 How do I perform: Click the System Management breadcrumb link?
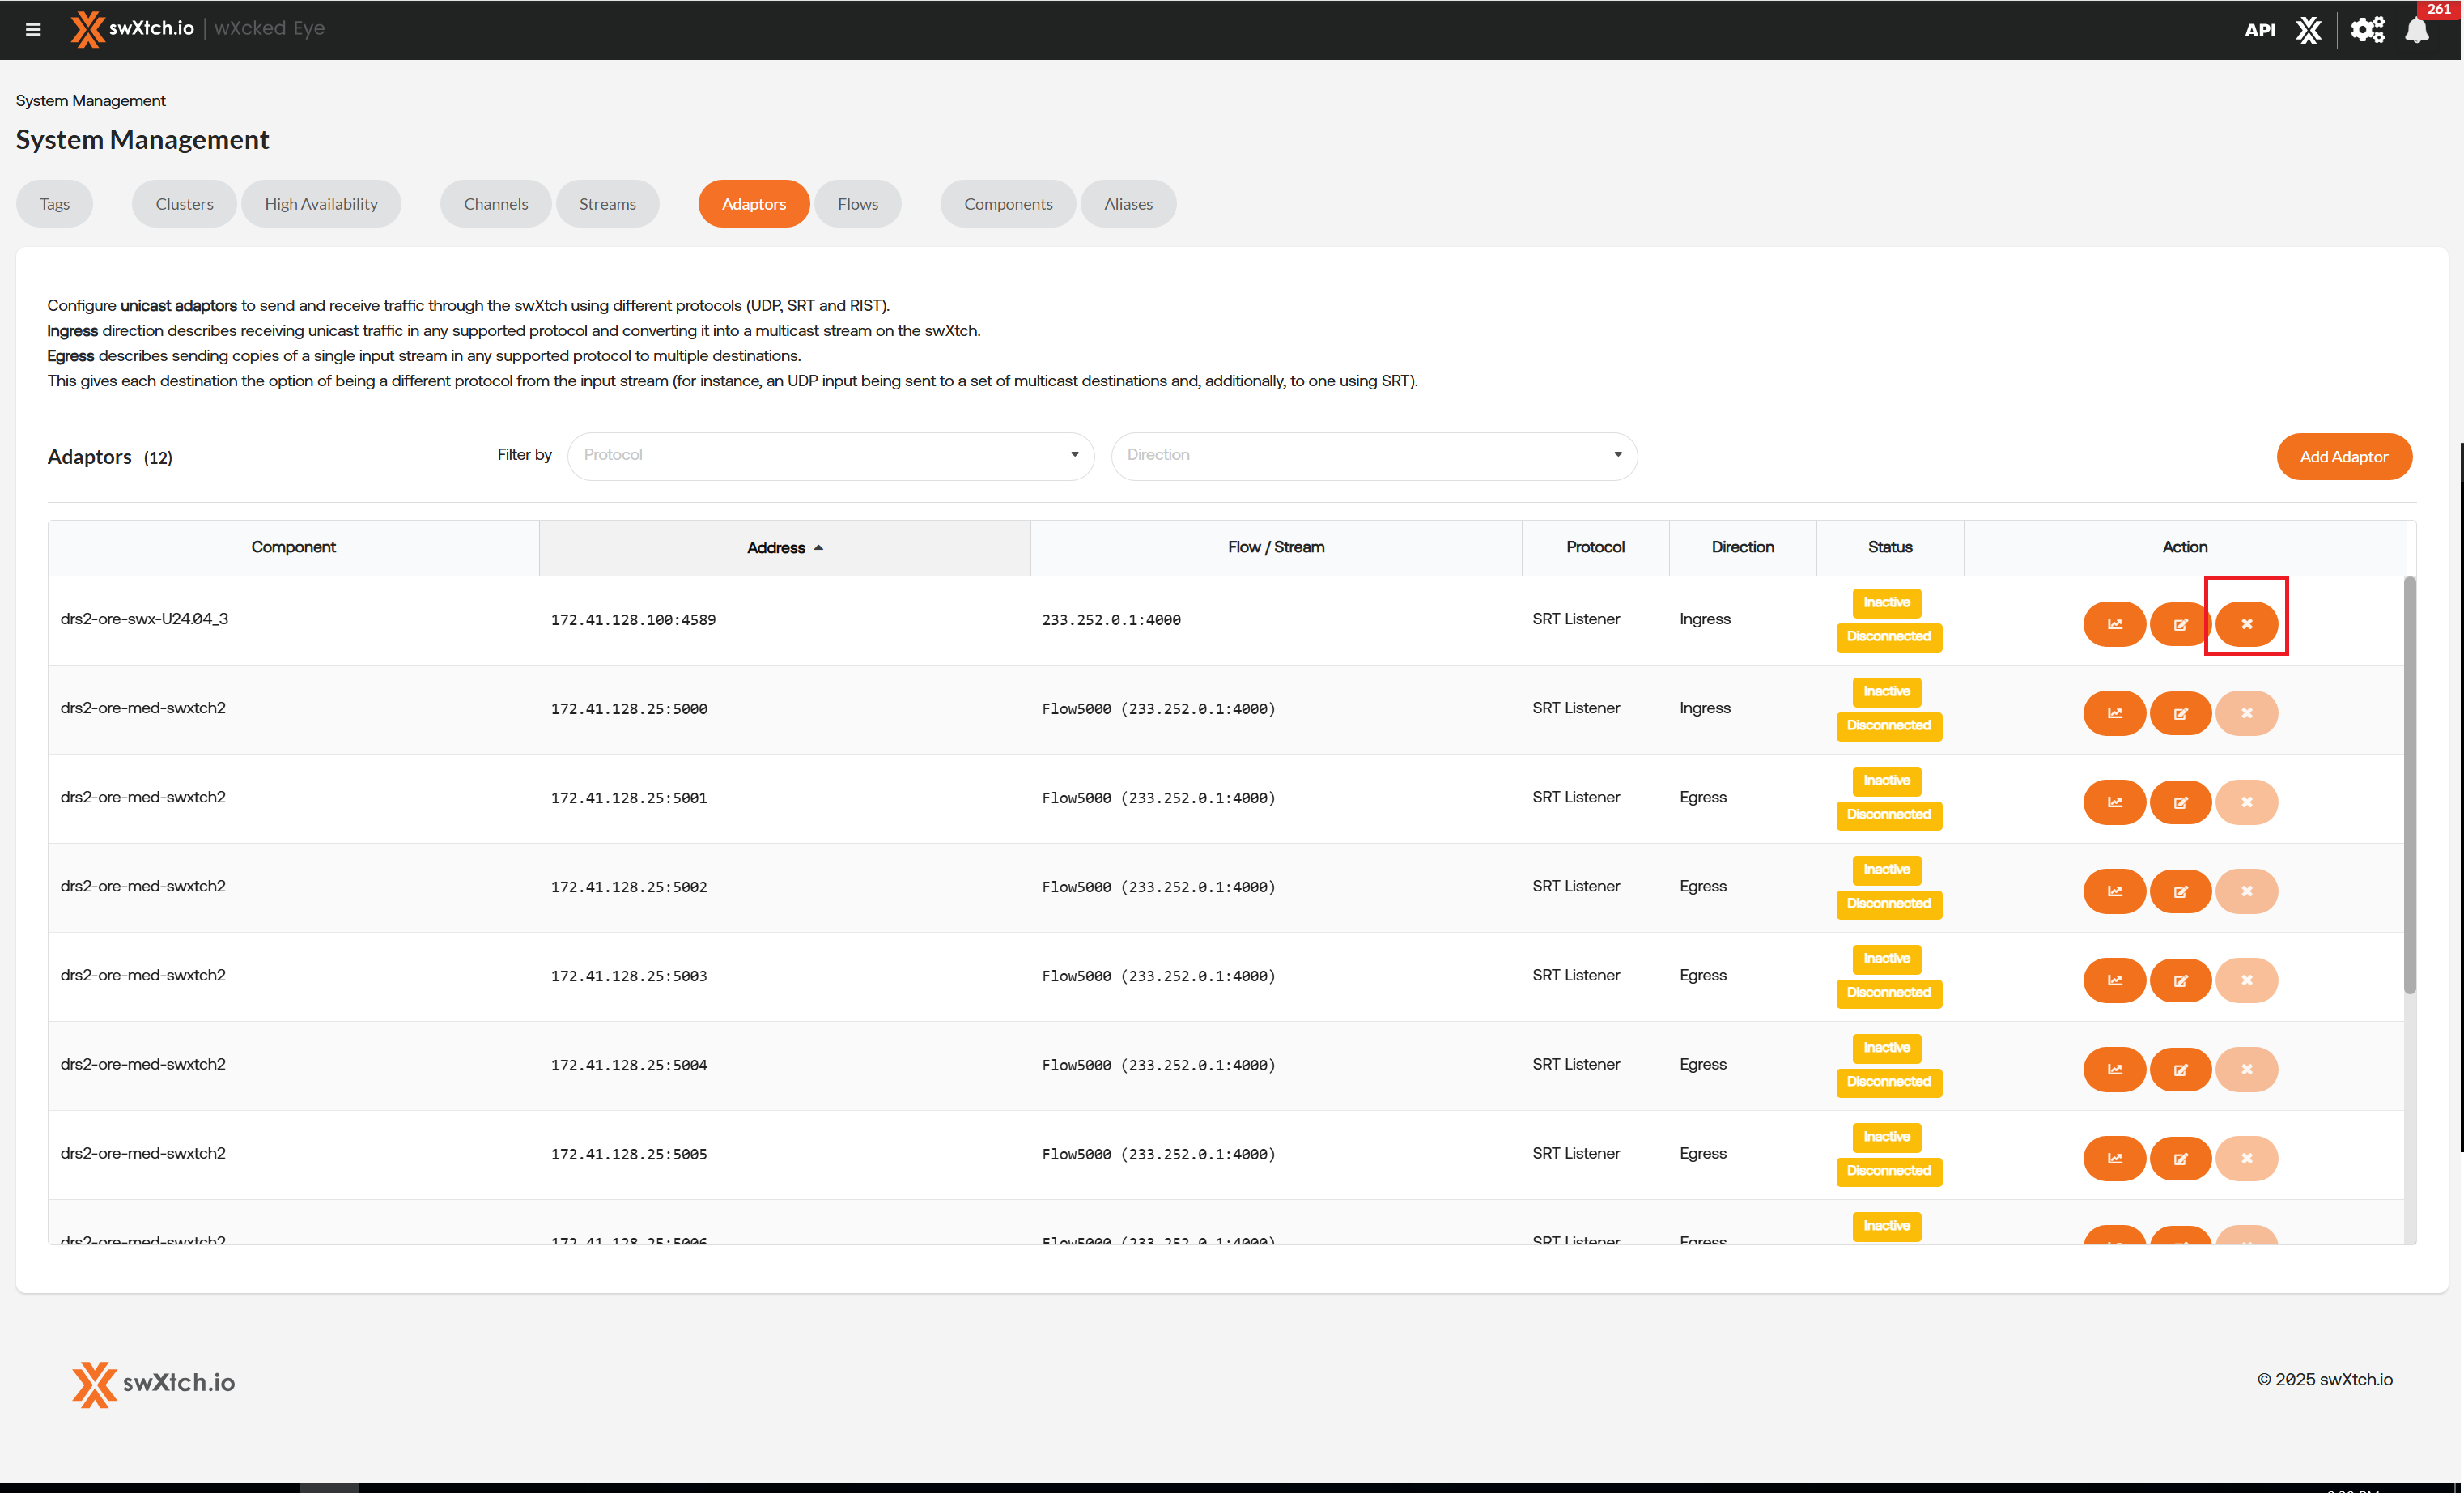point(90,101)
